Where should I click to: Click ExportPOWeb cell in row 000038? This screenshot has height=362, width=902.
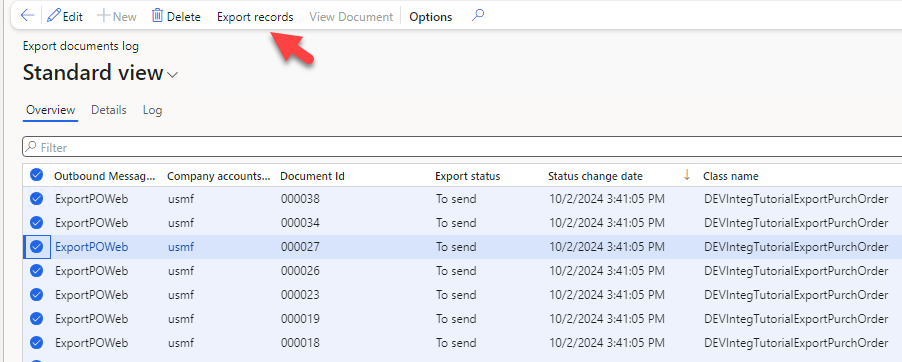pyautogui.click(x=91, y=199)
